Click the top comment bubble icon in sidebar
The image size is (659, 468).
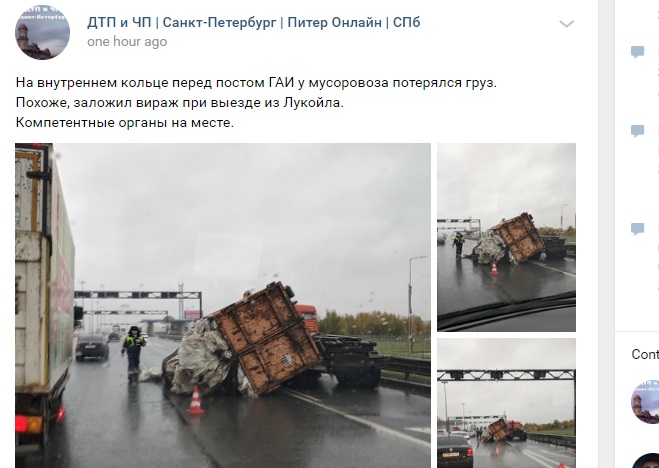coord(638,52)
